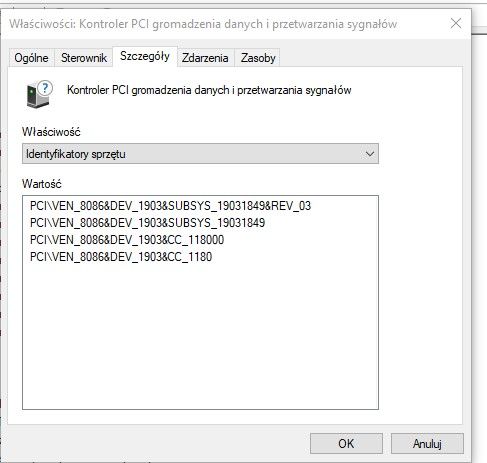Image resolution: width=487 pixels, height=463 pixels.
Task: Click the Anuluj button
Action: [x=427, y=443]
